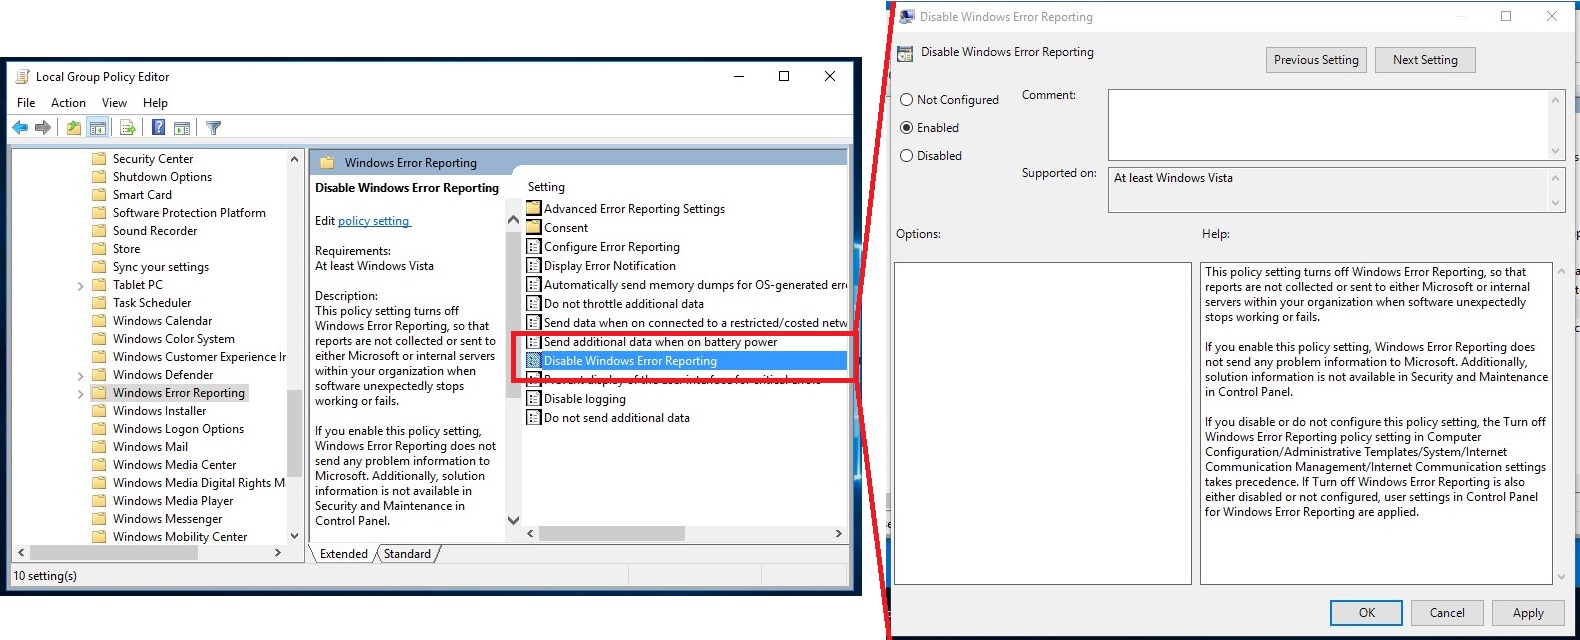Screen dimensions: 1580x640
Task: Click the Previous Setting button
Action: [1316, 60]
